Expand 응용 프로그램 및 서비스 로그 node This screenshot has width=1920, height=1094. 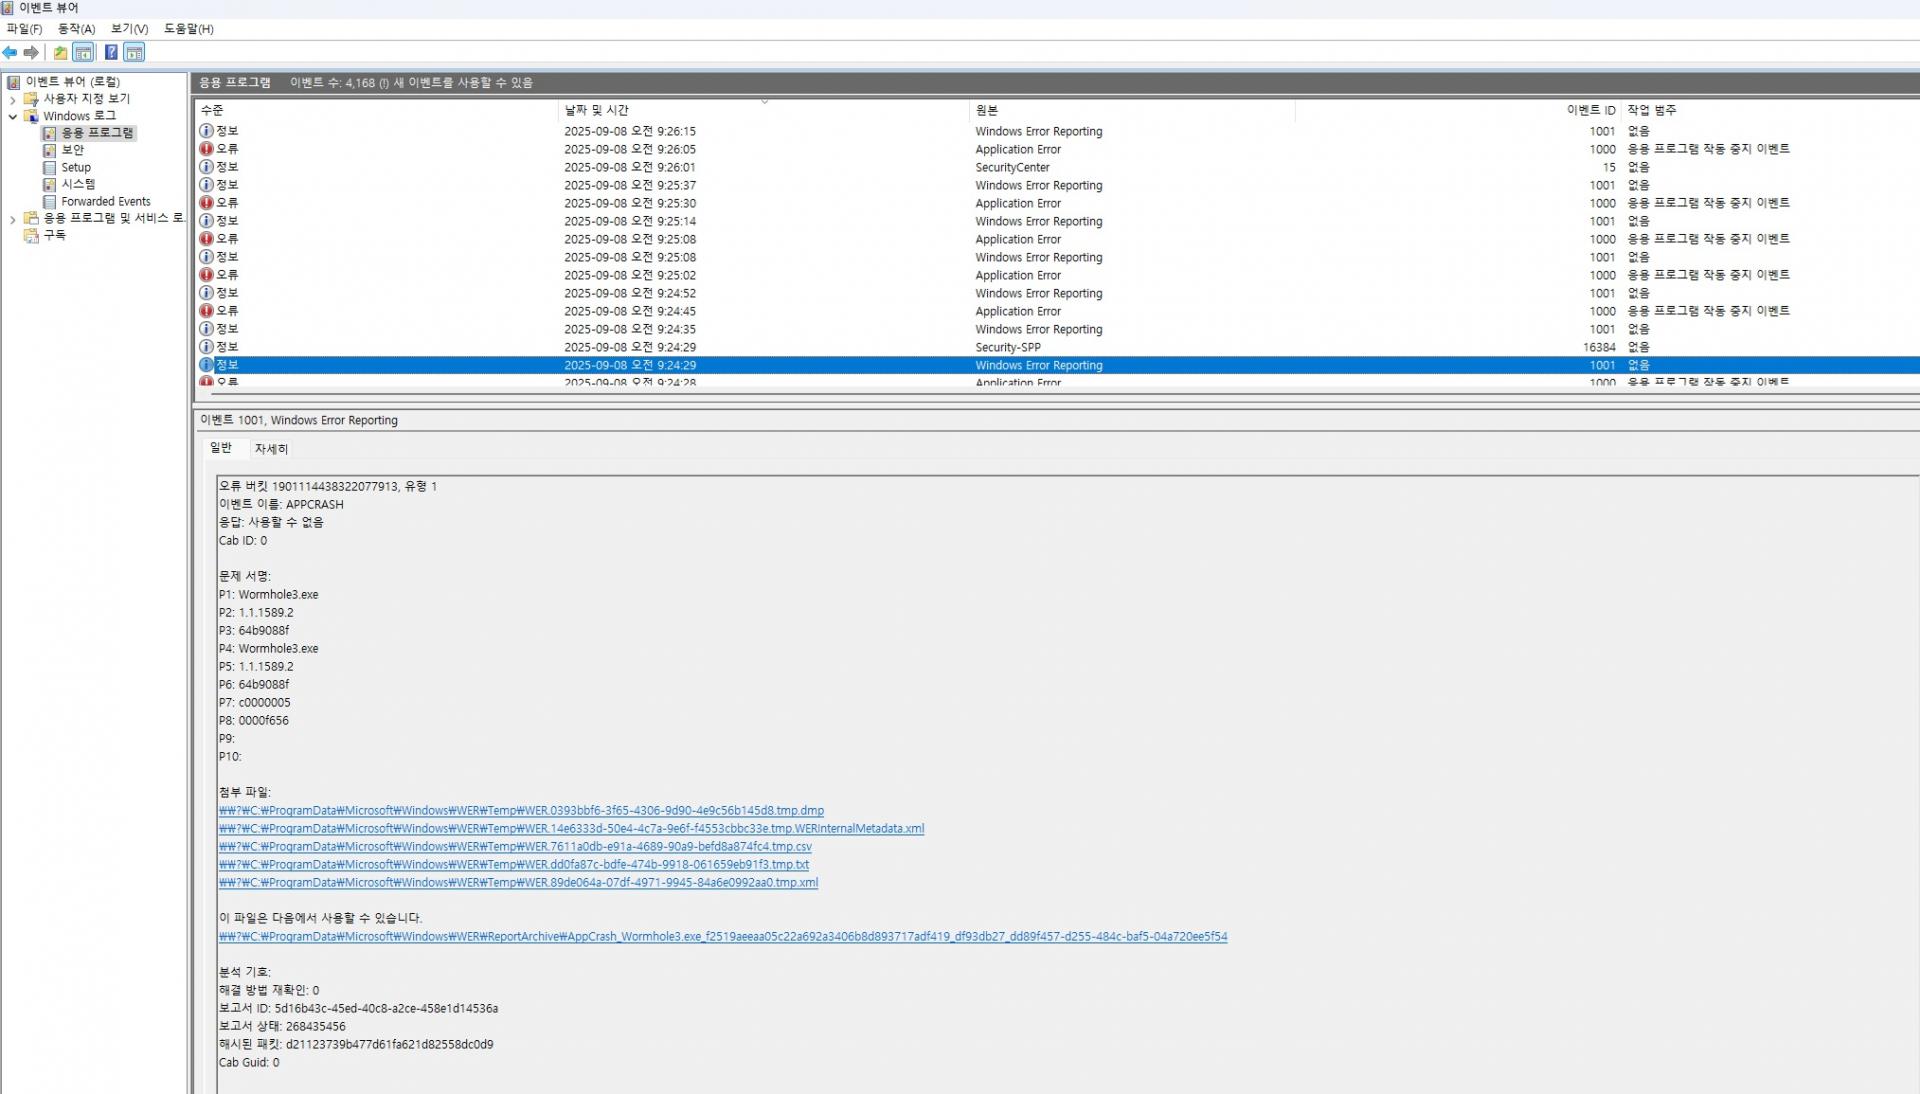[13, 219]
